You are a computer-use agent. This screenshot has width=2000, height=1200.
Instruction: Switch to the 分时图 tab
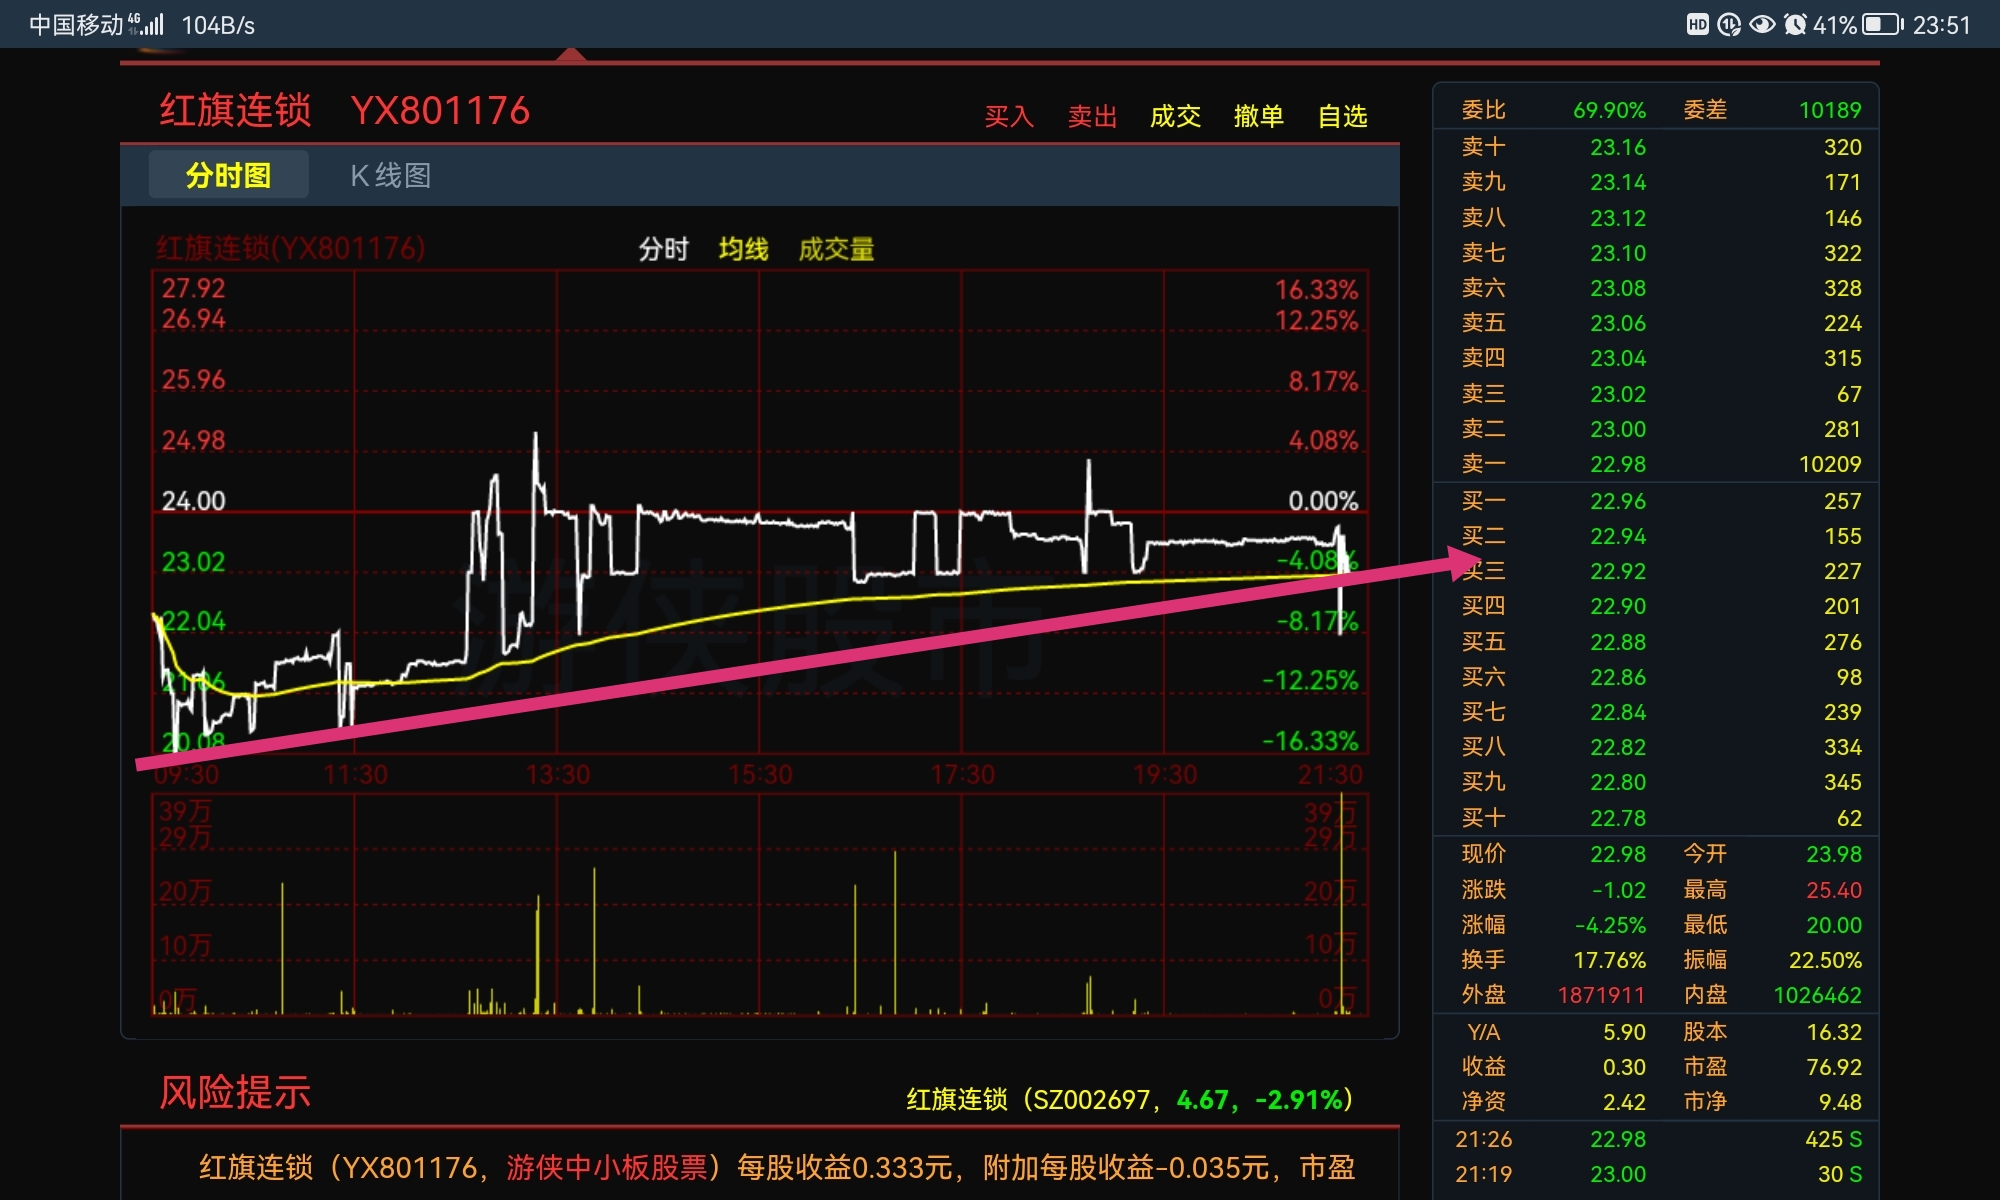(x=229, y=175)
